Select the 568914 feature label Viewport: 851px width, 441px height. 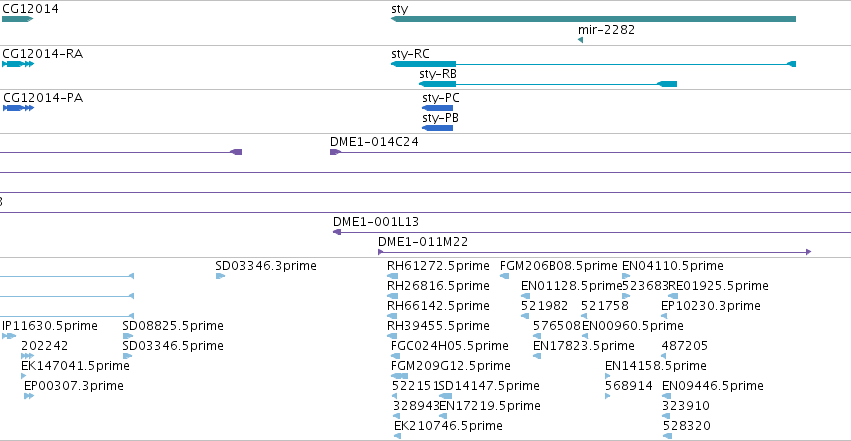coord(628,386)
